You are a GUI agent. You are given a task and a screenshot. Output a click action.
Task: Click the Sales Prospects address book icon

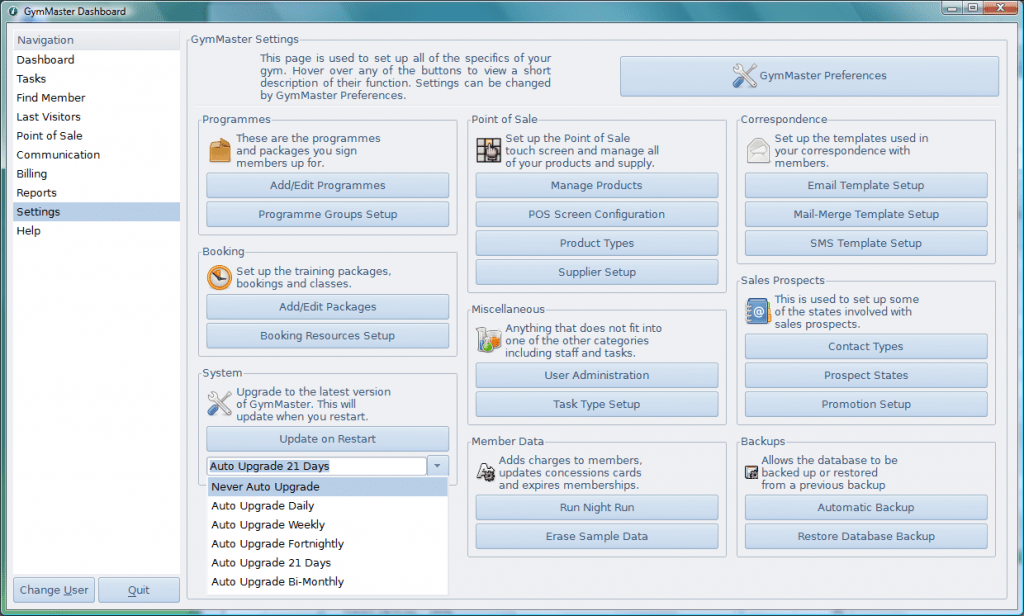758,311
